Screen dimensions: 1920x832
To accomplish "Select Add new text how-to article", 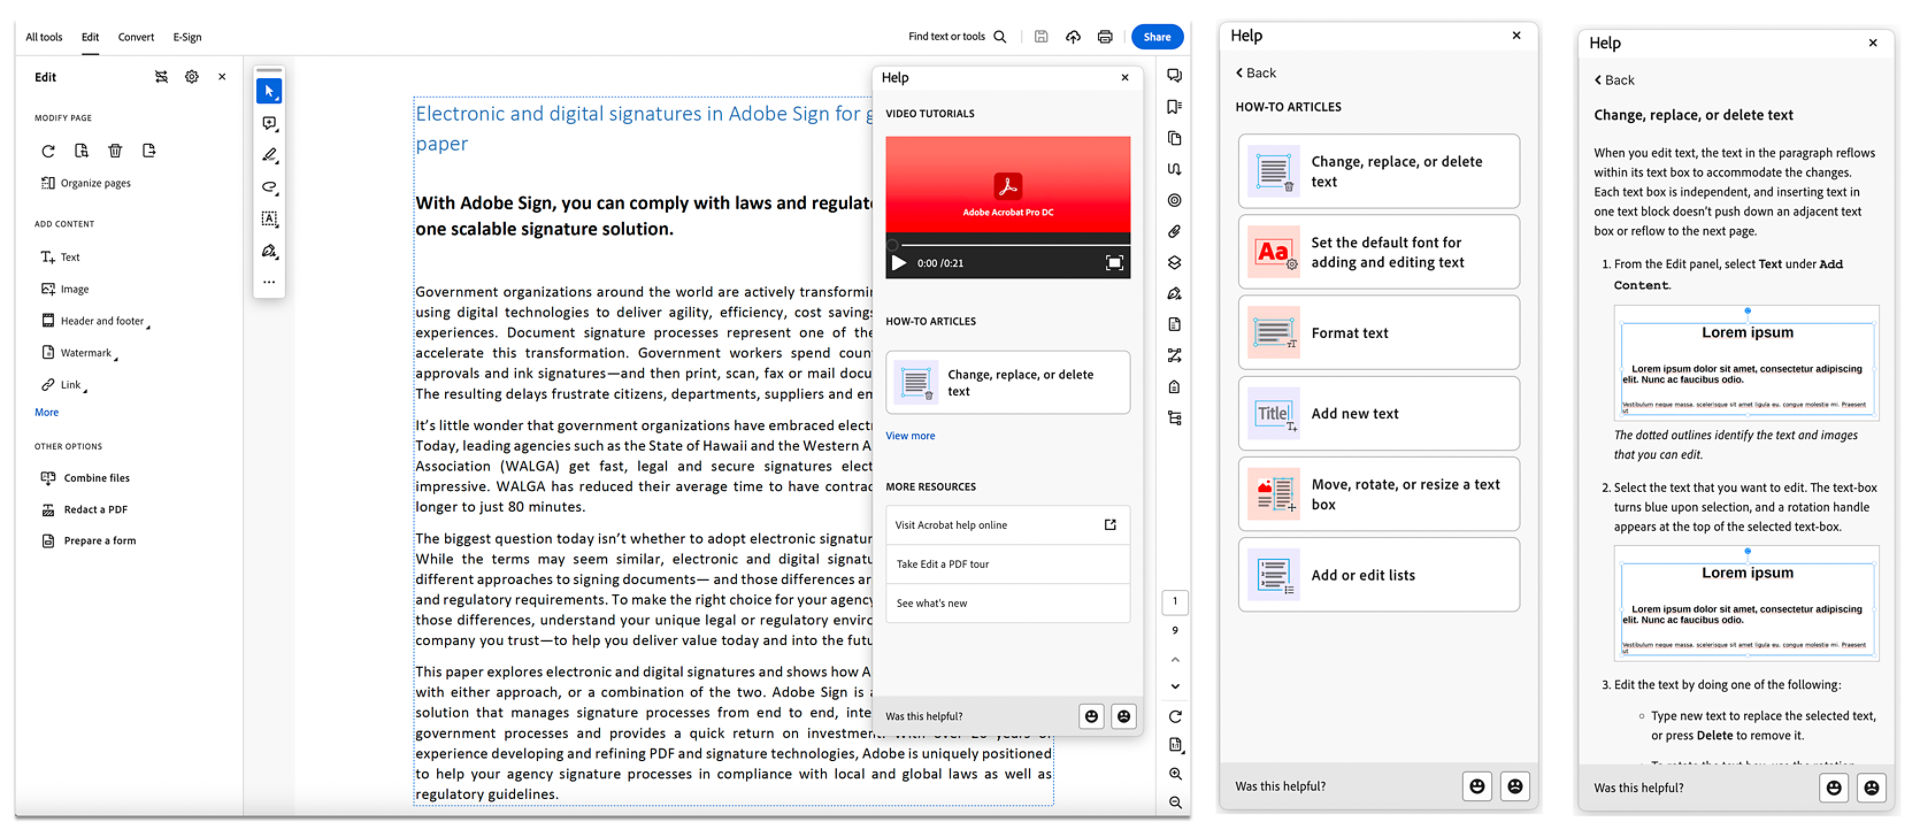I will coord(1379,413).
